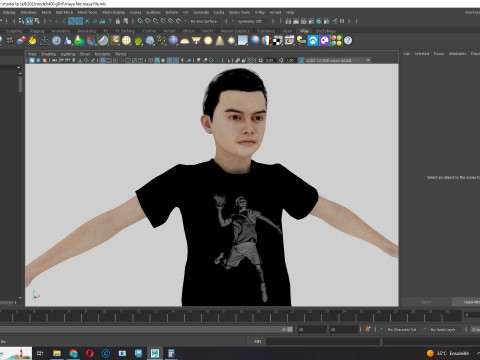Click the light bulb lister shelf icon
480x360 pixels.
tap(301, 41)
